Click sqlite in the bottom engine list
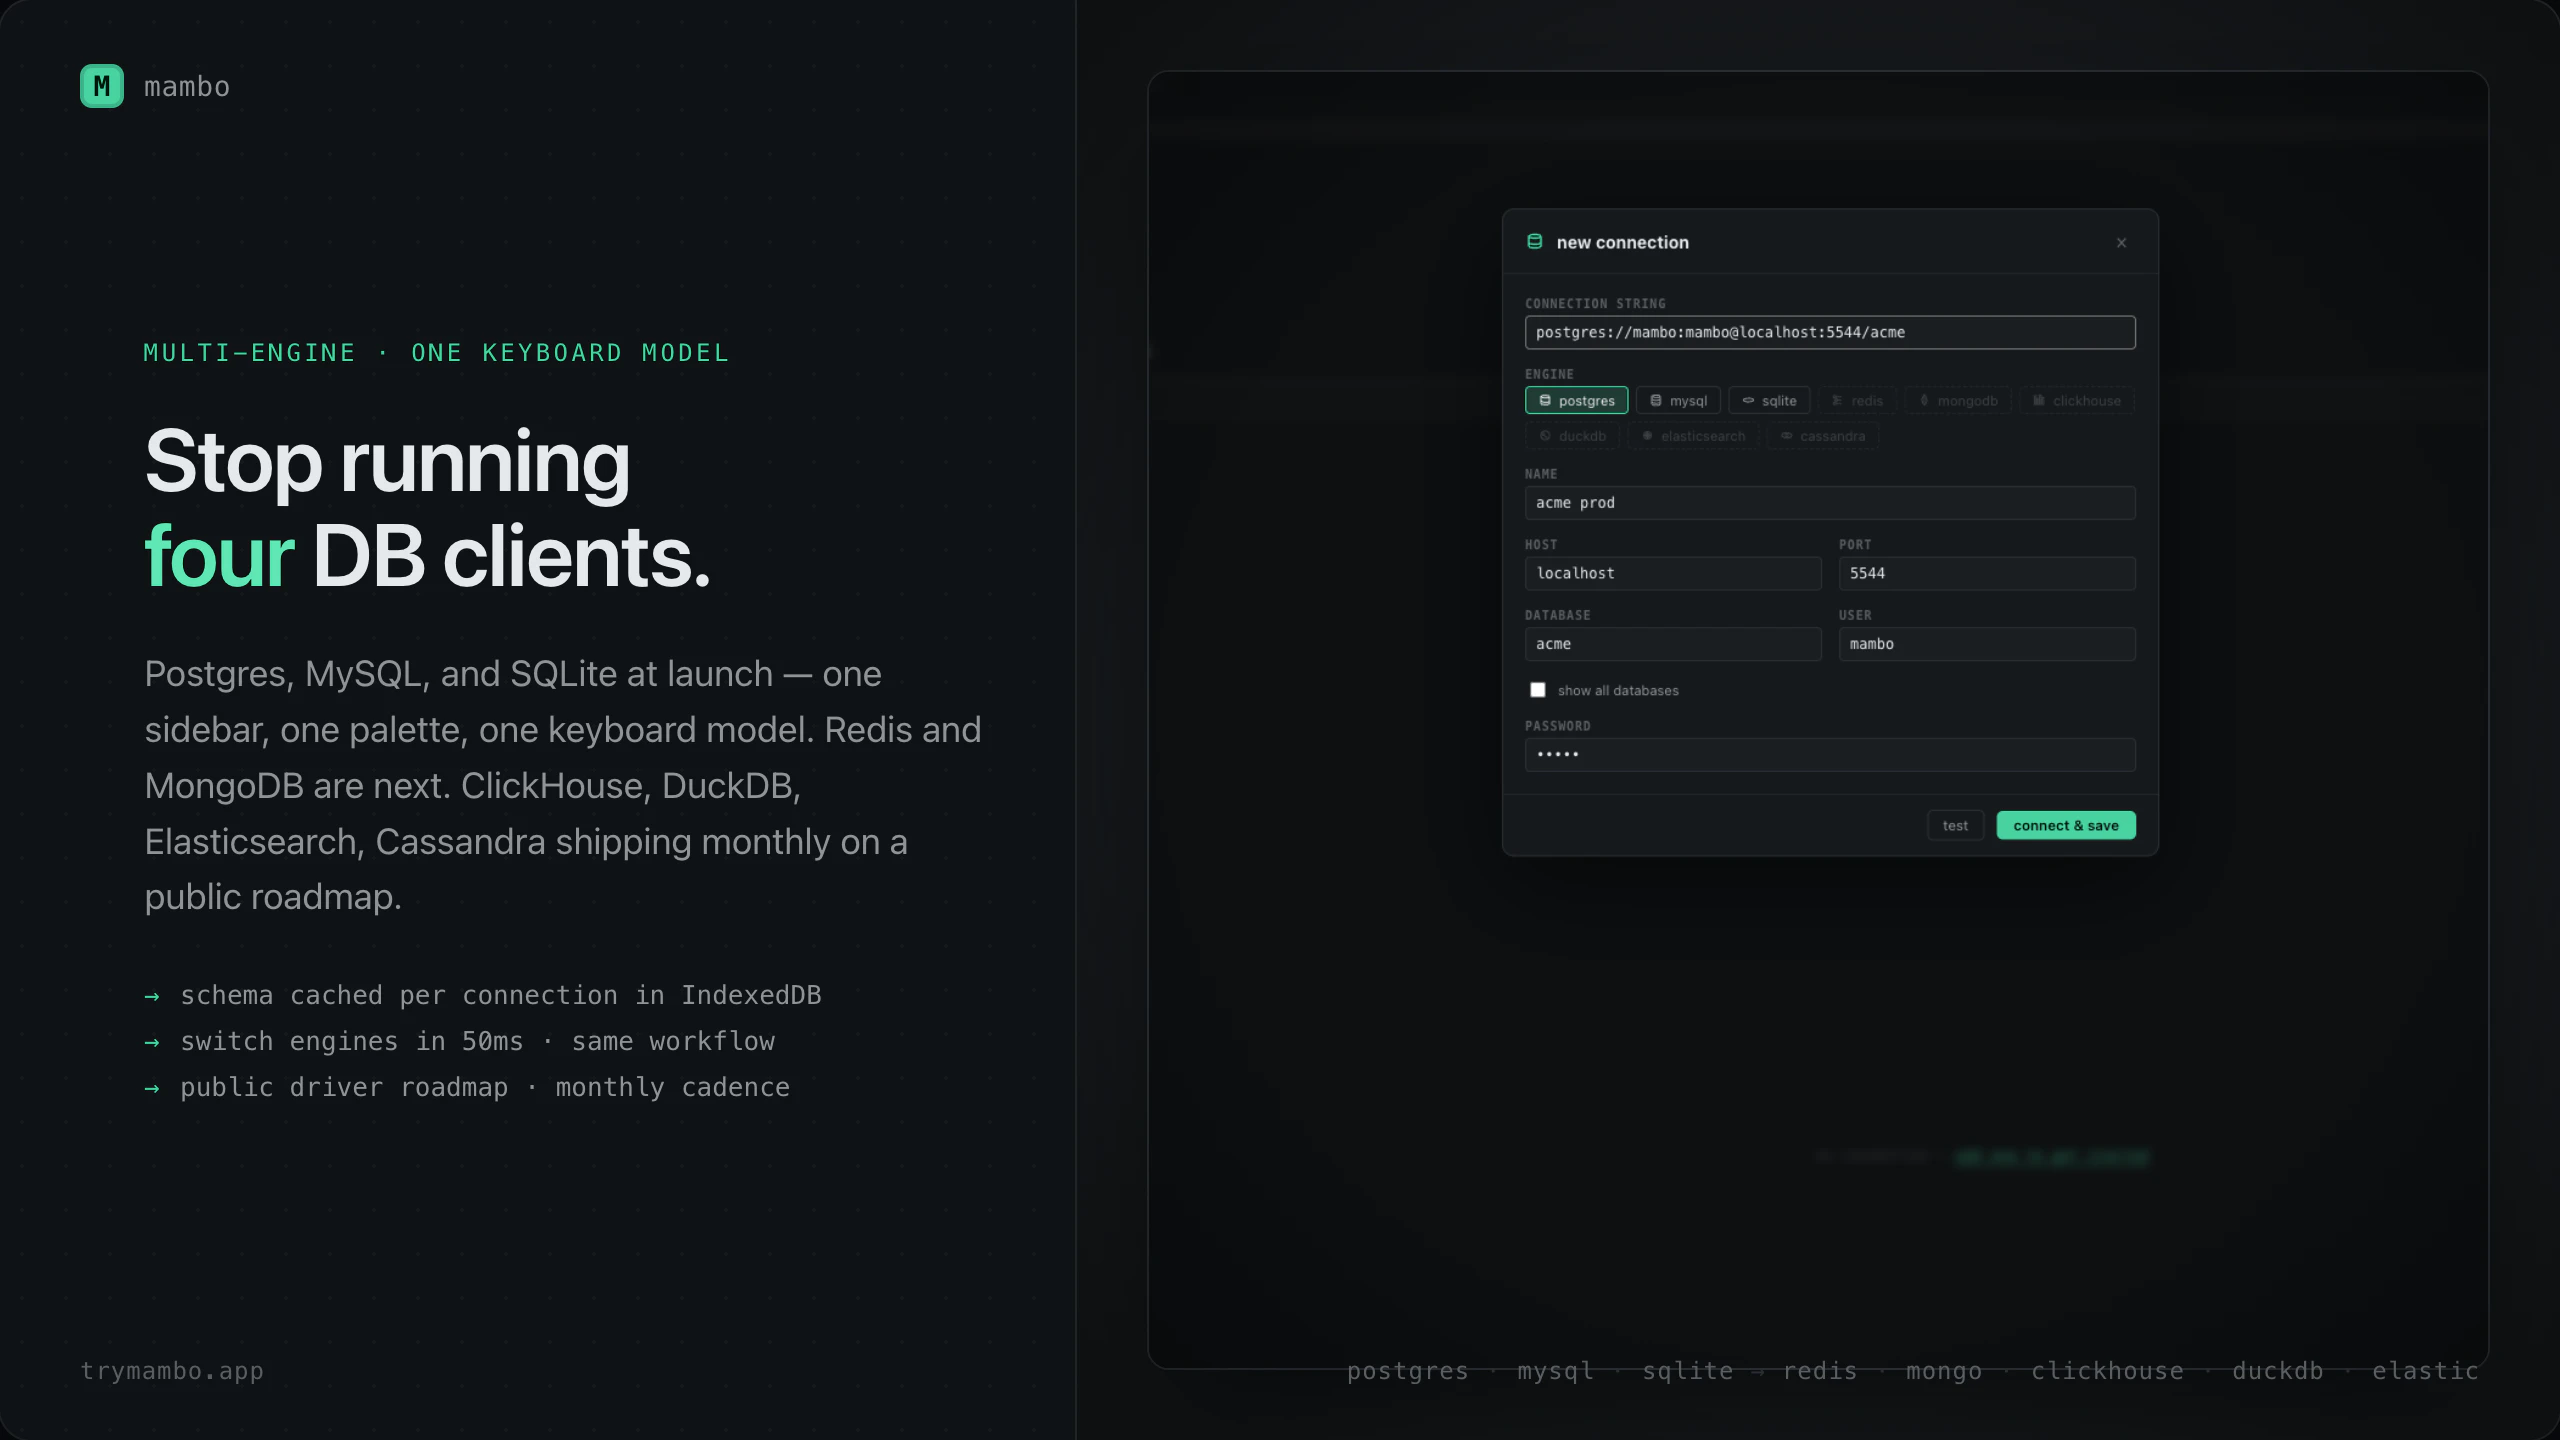The width and height of the screenshot is (2560, 1440). pyautogui.click(x=1688, y=1371)
